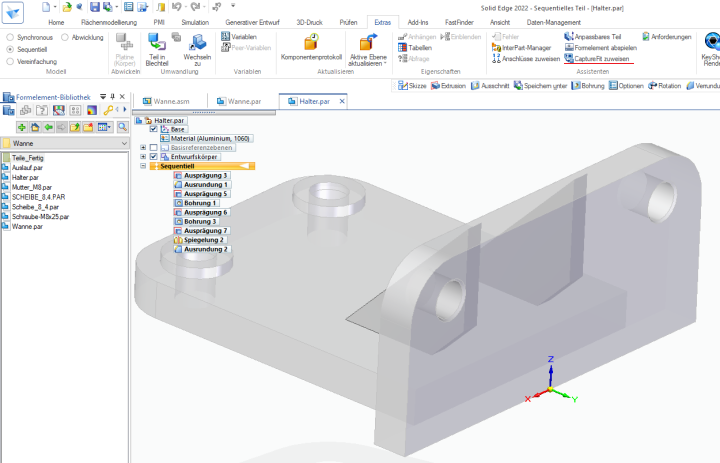Click the Teil in Blechteil icon

tap(157, 50)
